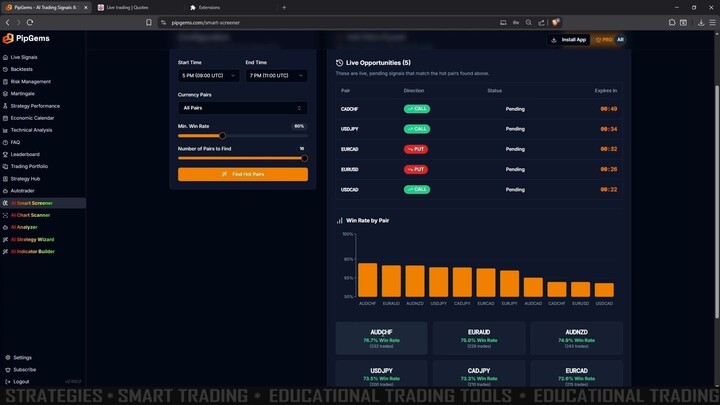Log out using the Logout item
720x405 pixels.
pyautogui.click(x=21, y=382)
